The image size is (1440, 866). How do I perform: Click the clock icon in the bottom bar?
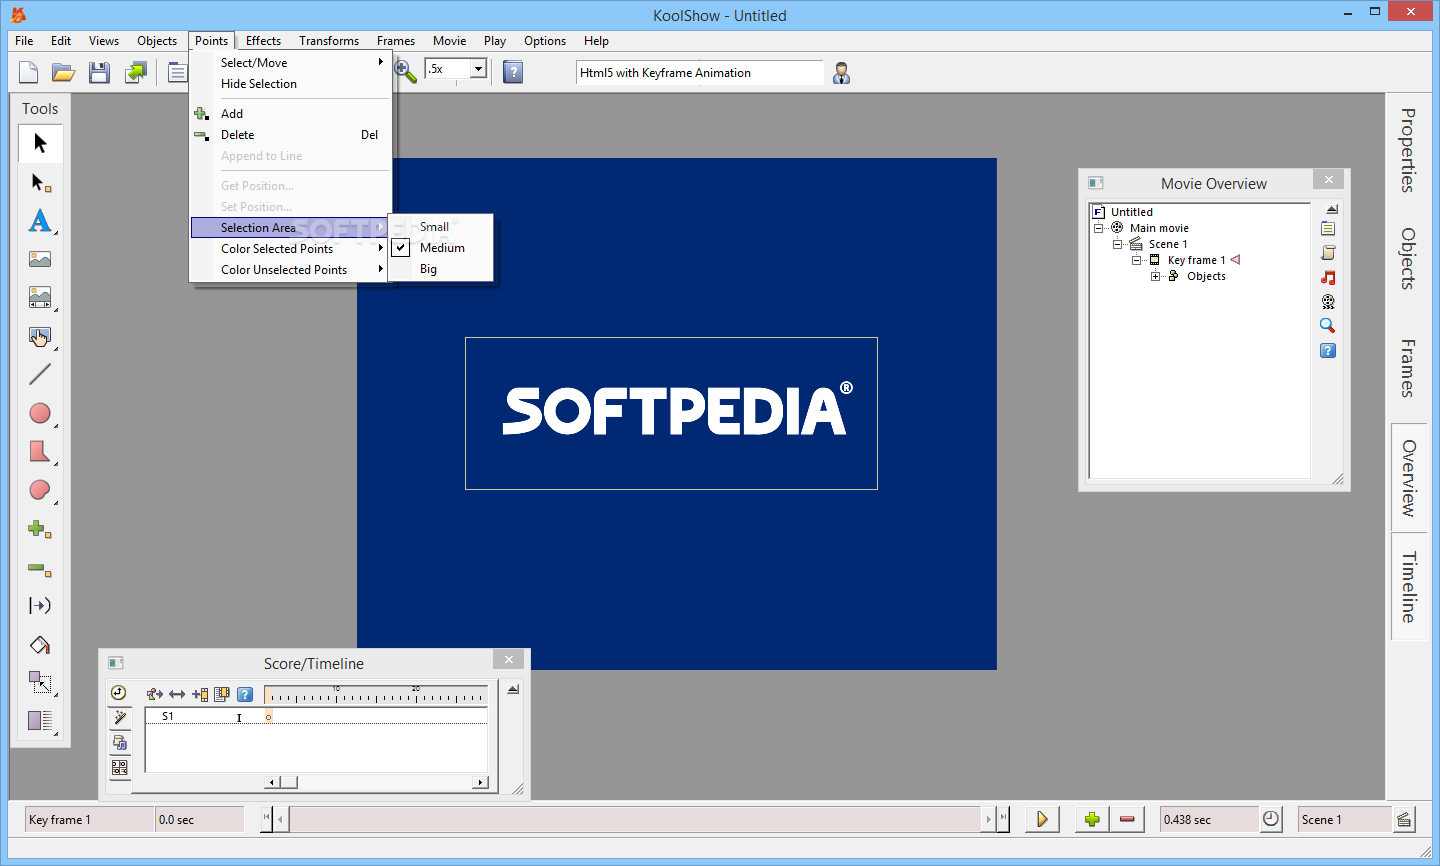tap(1271, 819)
